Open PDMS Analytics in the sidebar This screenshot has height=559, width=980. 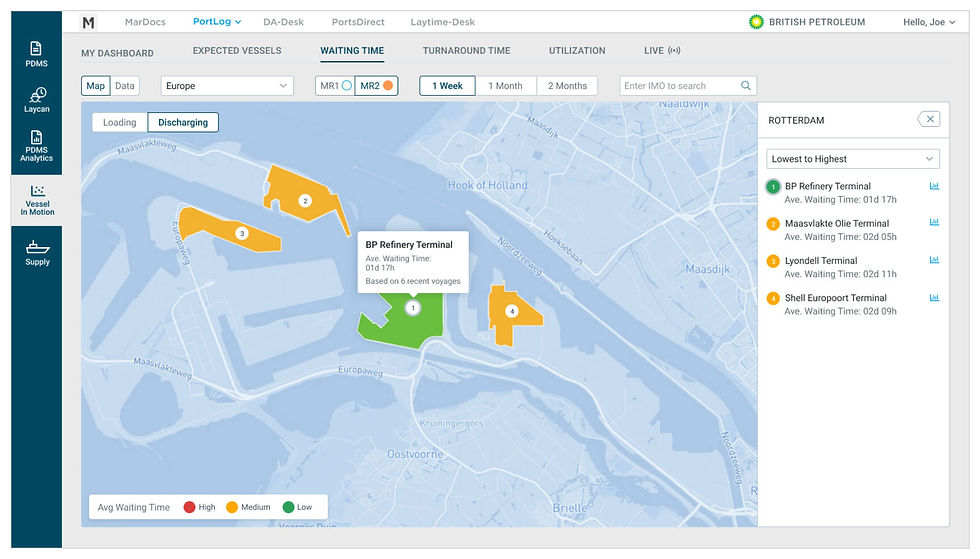pyautogui.click(x=36, y=146)
